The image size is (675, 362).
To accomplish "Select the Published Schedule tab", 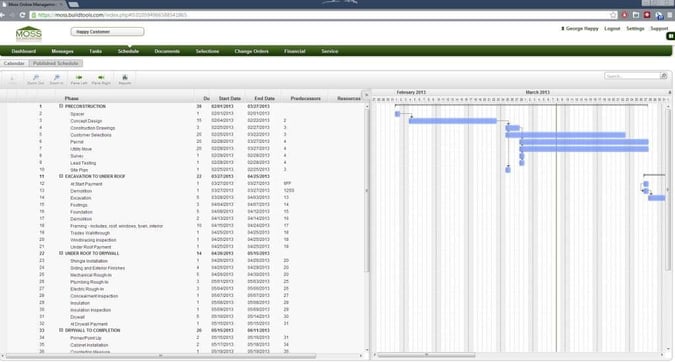I will [56, 63].
